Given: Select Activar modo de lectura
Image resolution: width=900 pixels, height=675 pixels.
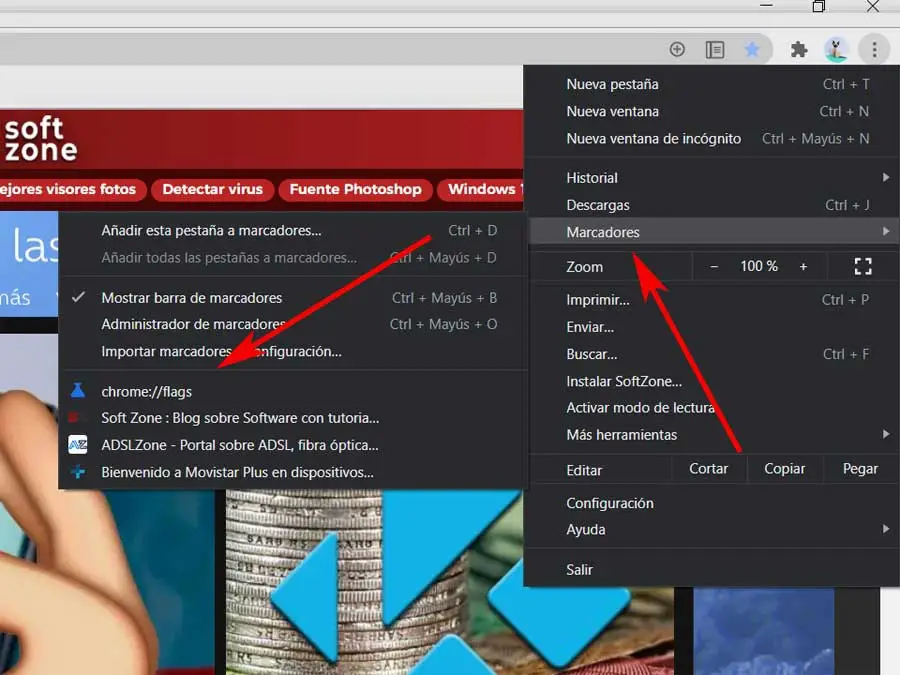Looking at the screenshot, I should click(x=712, y=408).
